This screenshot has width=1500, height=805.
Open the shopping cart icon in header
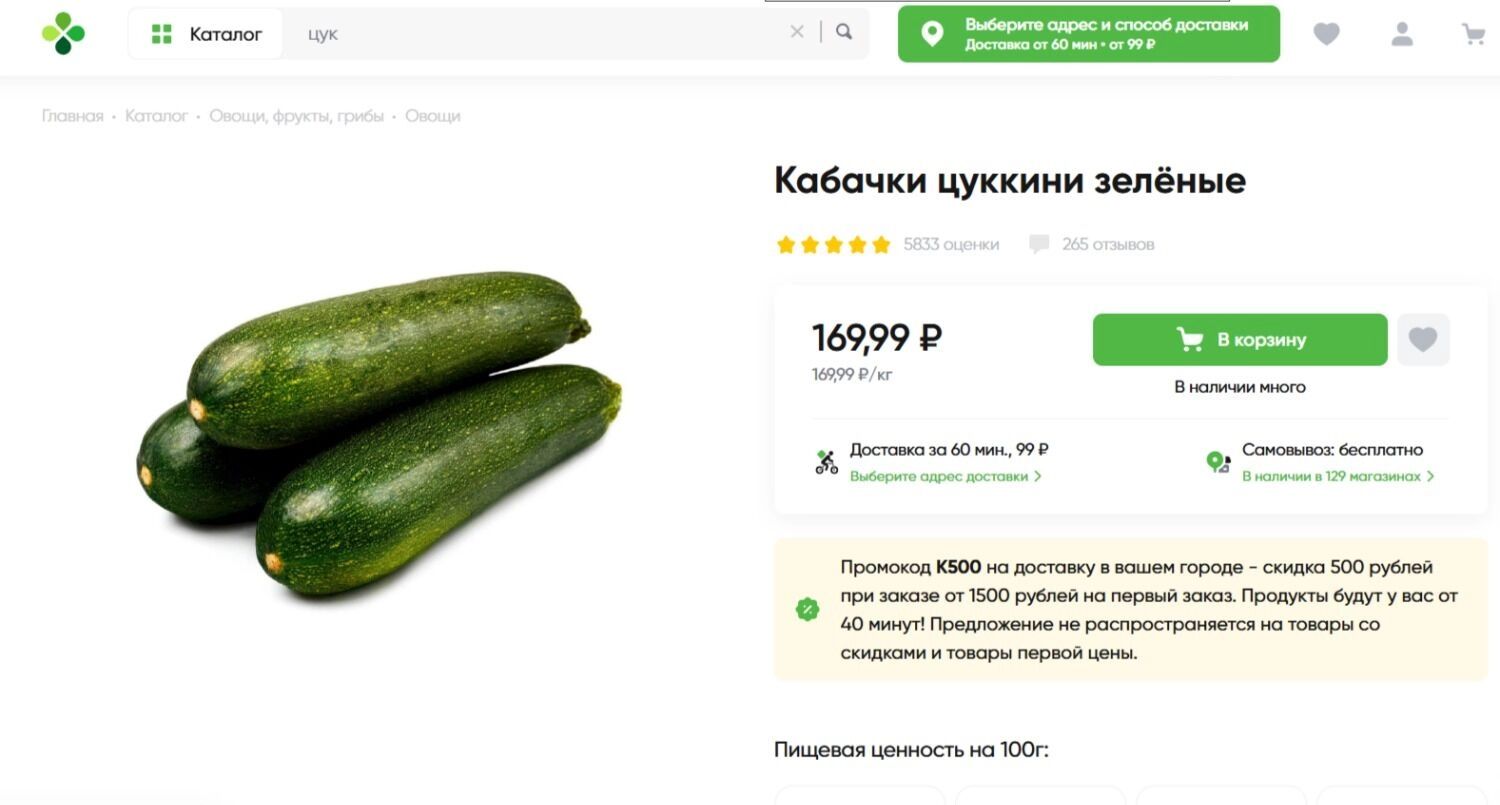[1472, 33]
